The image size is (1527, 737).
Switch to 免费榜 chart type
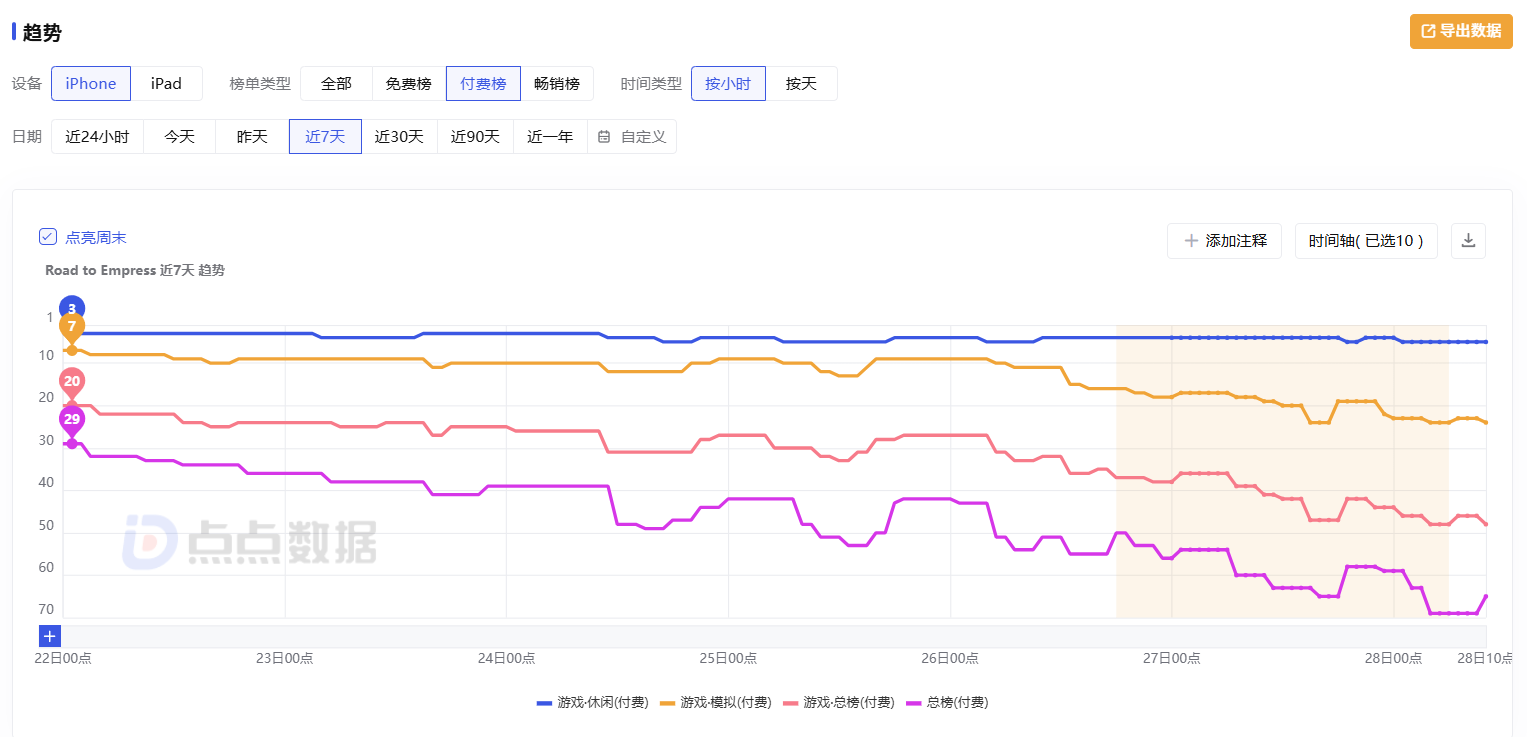click(x=408, y=84)
